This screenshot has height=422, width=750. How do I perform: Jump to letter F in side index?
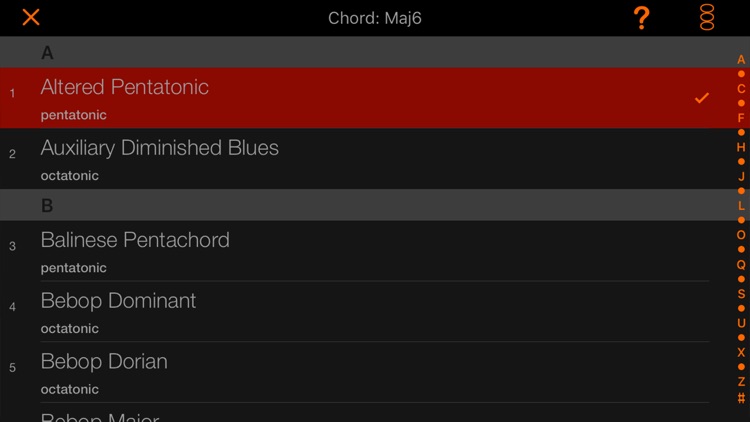[741, 118]
